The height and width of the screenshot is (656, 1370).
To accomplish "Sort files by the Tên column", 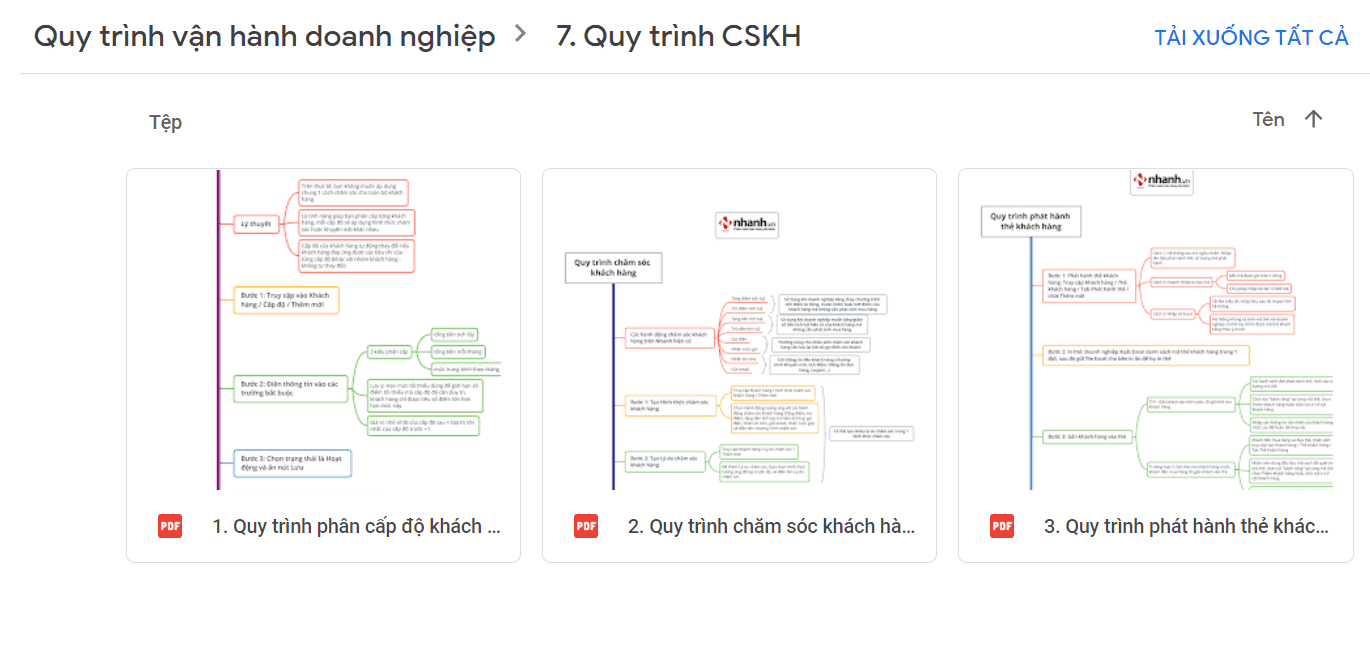I will (x=1268, y=119).
